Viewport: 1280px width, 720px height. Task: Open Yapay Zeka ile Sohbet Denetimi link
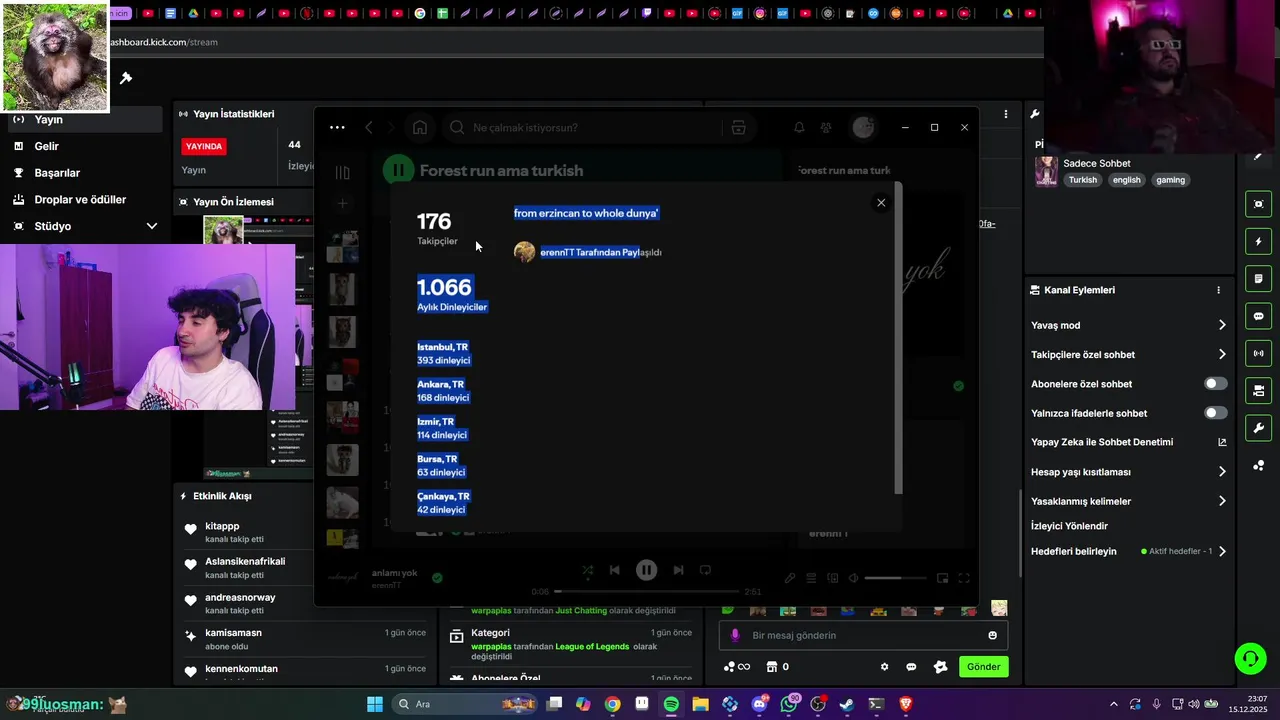[1129, 442]
